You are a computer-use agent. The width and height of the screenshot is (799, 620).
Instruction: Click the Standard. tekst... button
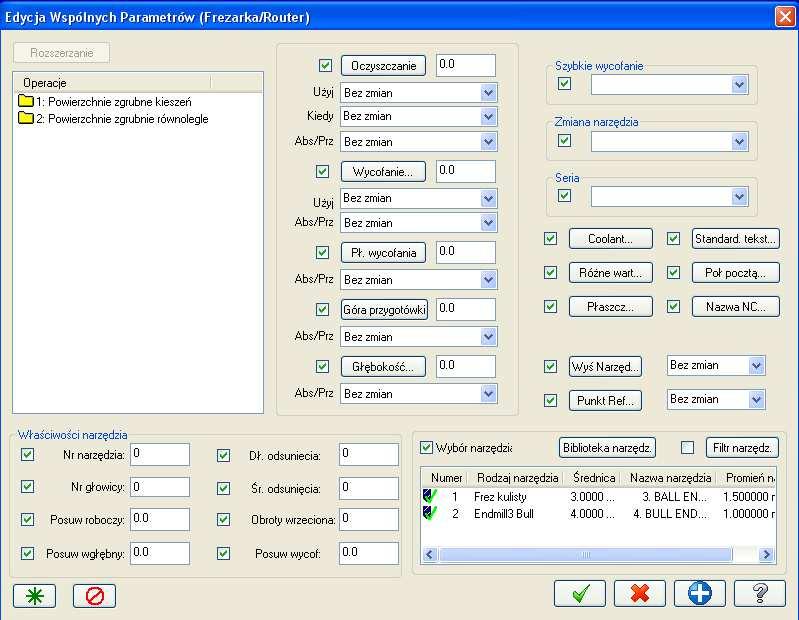[735, 238]
